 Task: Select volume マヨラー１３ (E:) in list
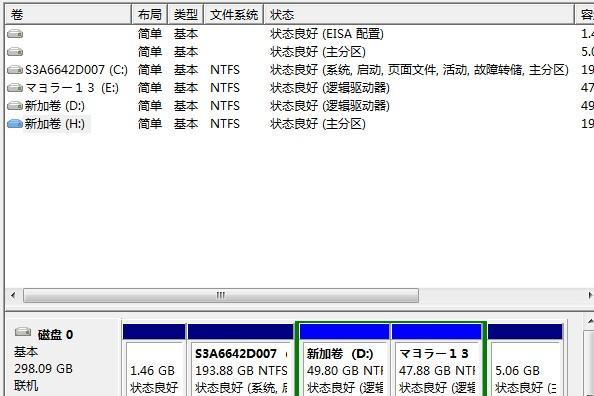pos(72,88)
